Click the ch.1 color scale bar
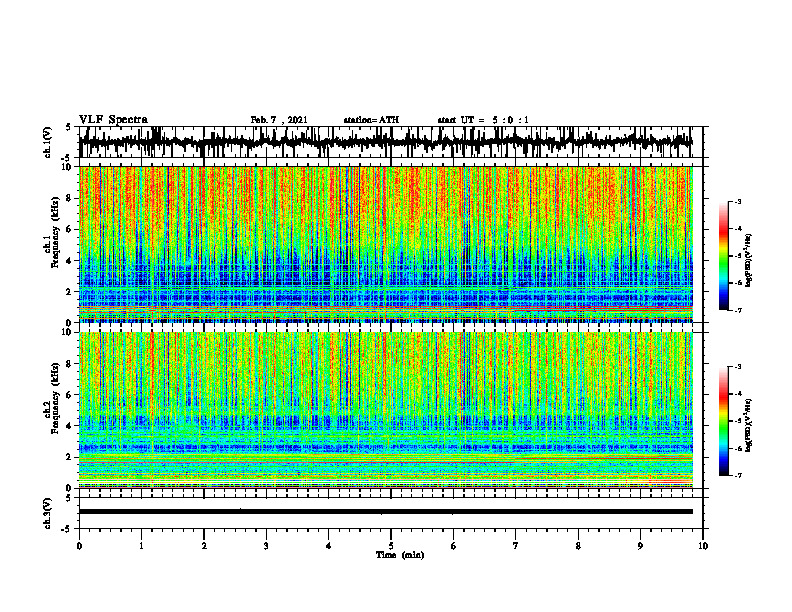The width and height of the screenshot is (792, 612). [x=723, y=256]
